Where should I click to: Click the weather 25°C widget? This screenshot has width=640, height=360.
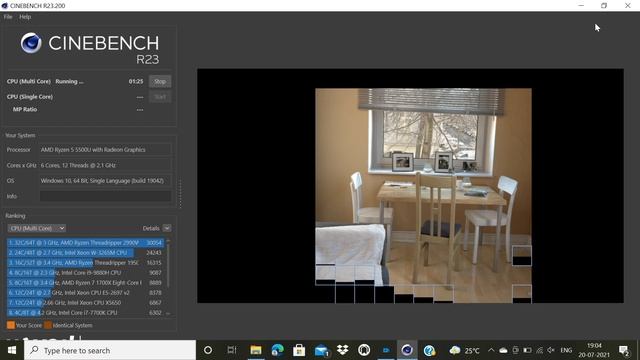pos(464,350)
